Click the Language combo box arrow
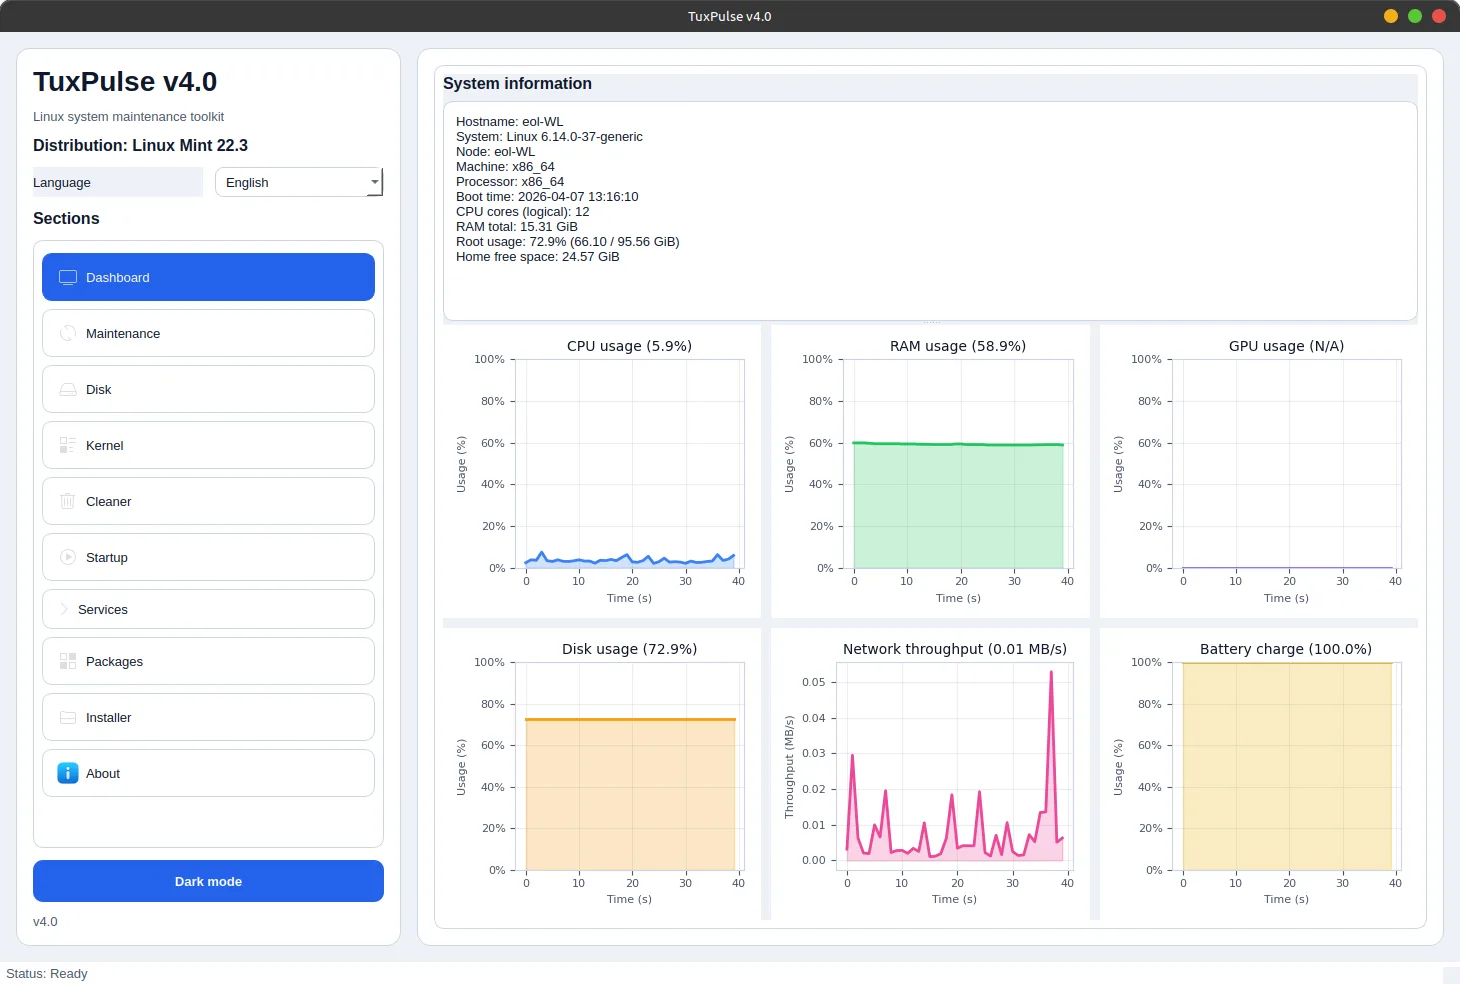 pyautogui.click(x=374, y=182)
